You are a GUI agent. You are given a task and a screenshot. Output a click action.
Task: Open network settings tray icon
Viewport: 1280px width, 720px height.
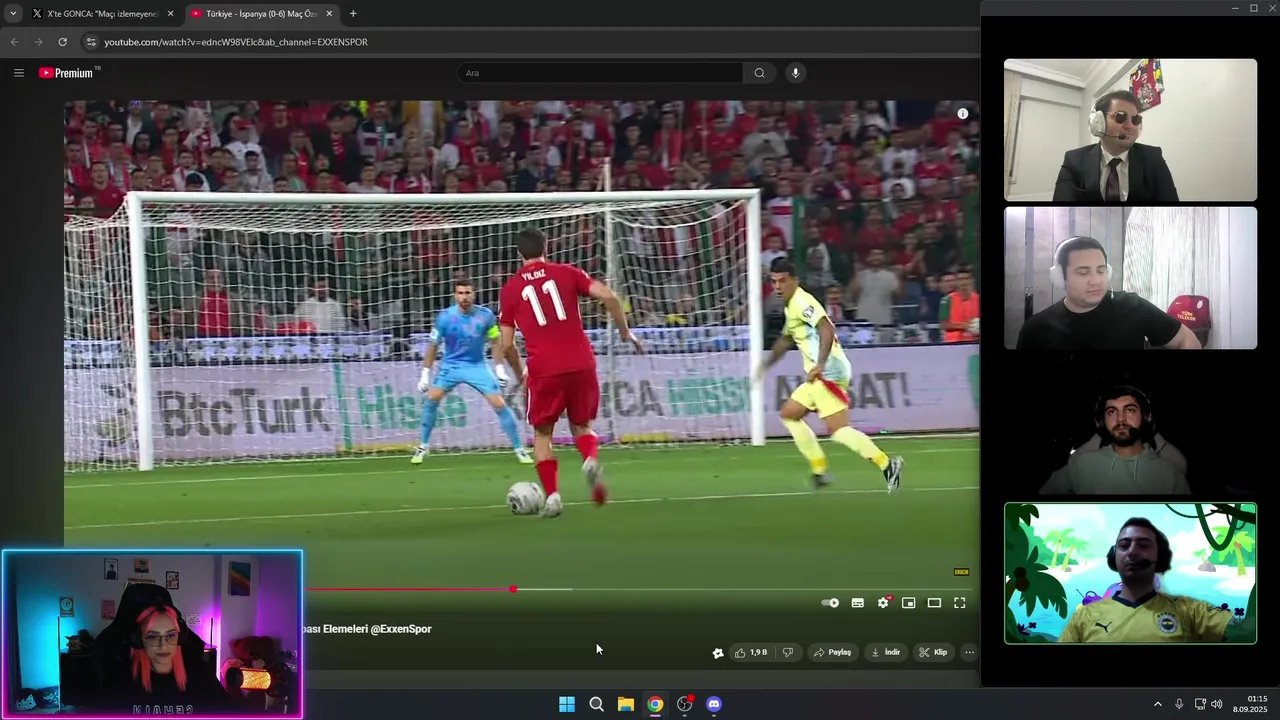click(x=1200, y=704)
